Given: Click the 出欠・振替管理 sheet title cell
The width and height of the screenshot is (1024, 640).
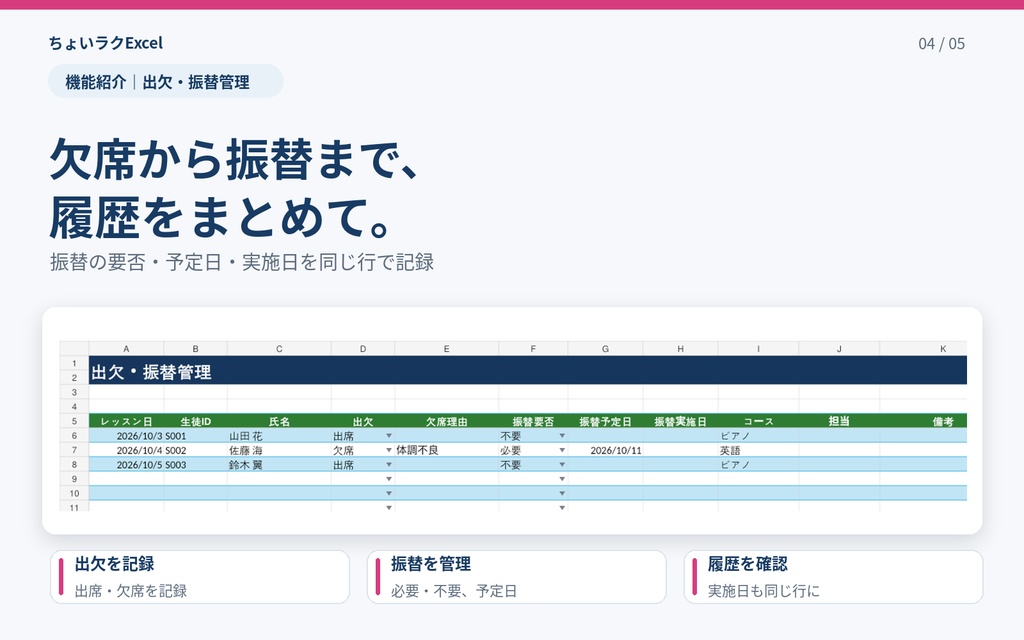Looking at the screenshot, I should (528, 370).
